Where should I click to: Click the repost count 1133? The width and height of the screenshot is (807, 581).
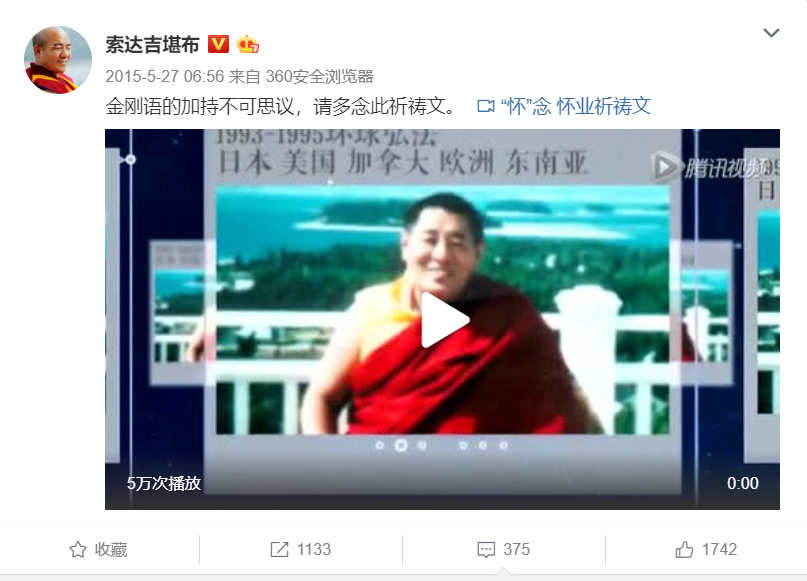(x=314, y=550)
